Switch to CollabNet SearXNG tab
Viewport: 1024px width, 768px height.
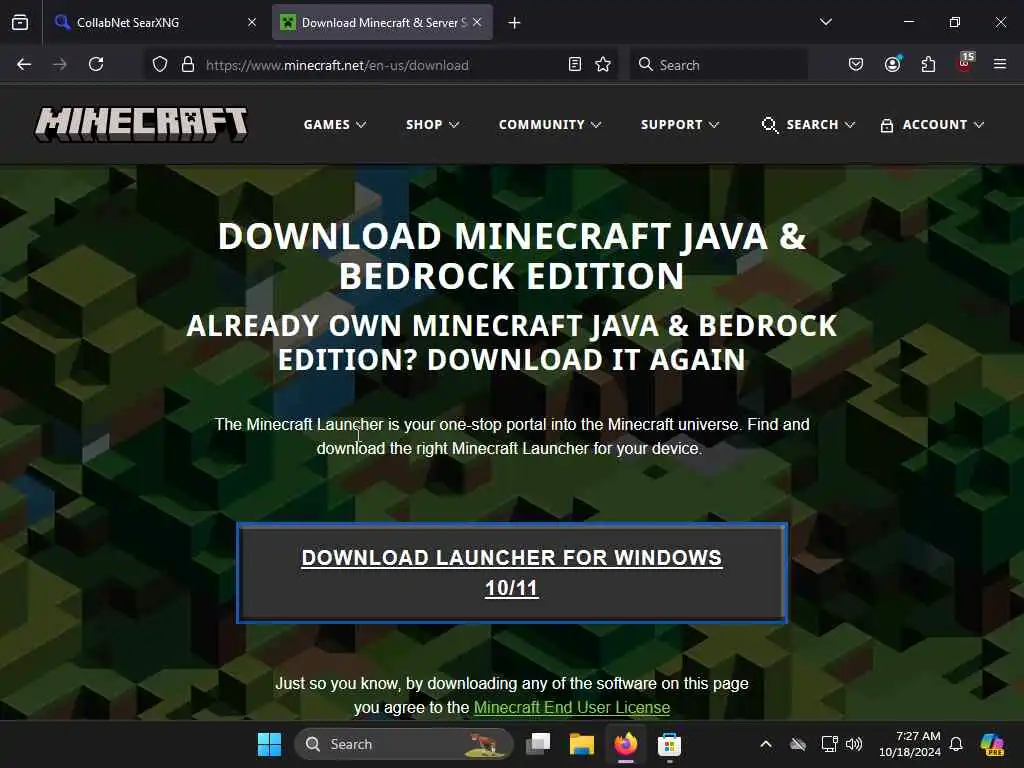pos(155,23)
